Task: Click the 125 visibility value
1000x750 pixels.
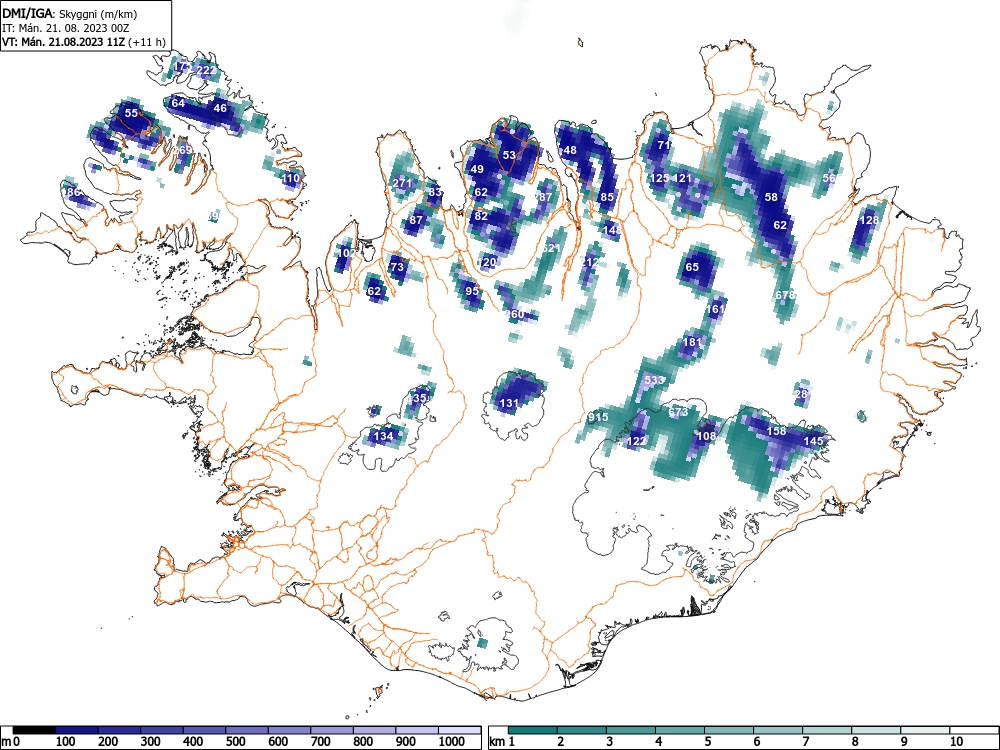Action: [659, 178]
